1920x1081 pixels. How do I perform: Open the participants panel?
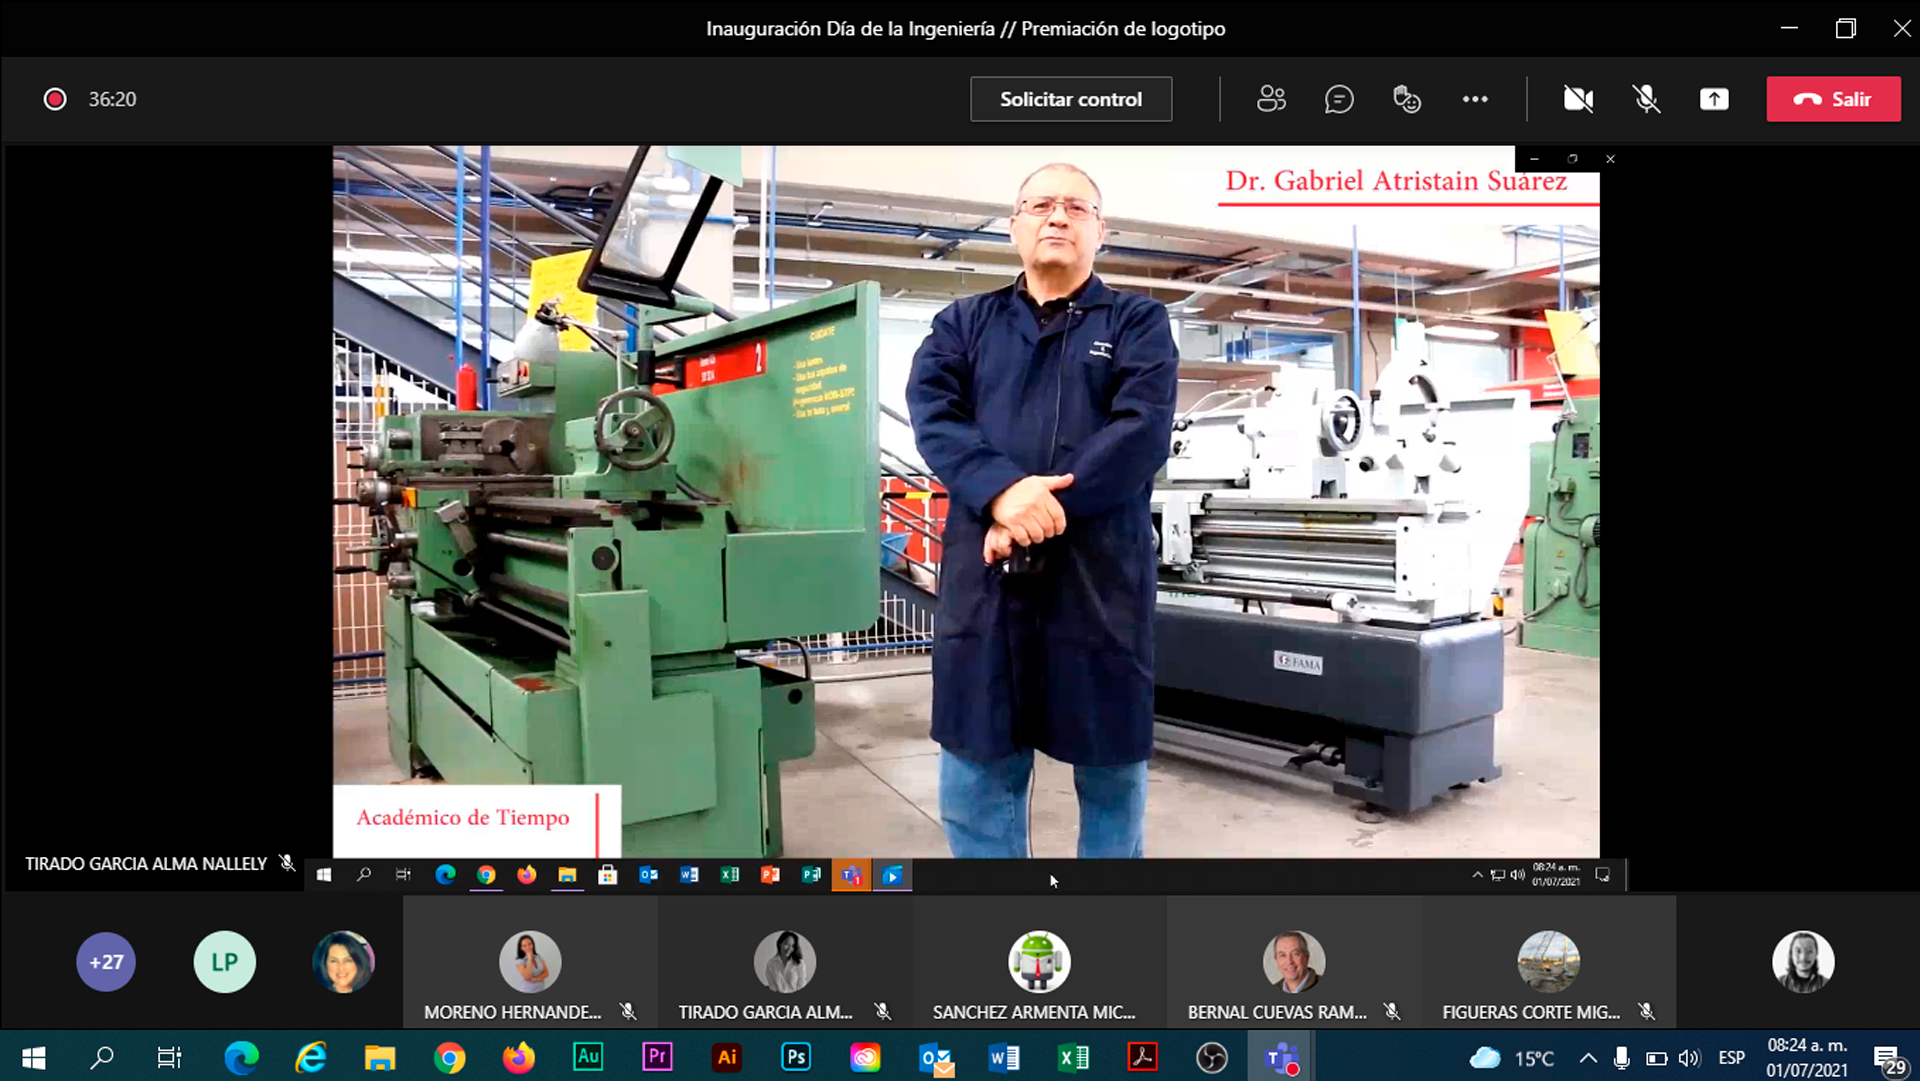[x=1271, y=99]
